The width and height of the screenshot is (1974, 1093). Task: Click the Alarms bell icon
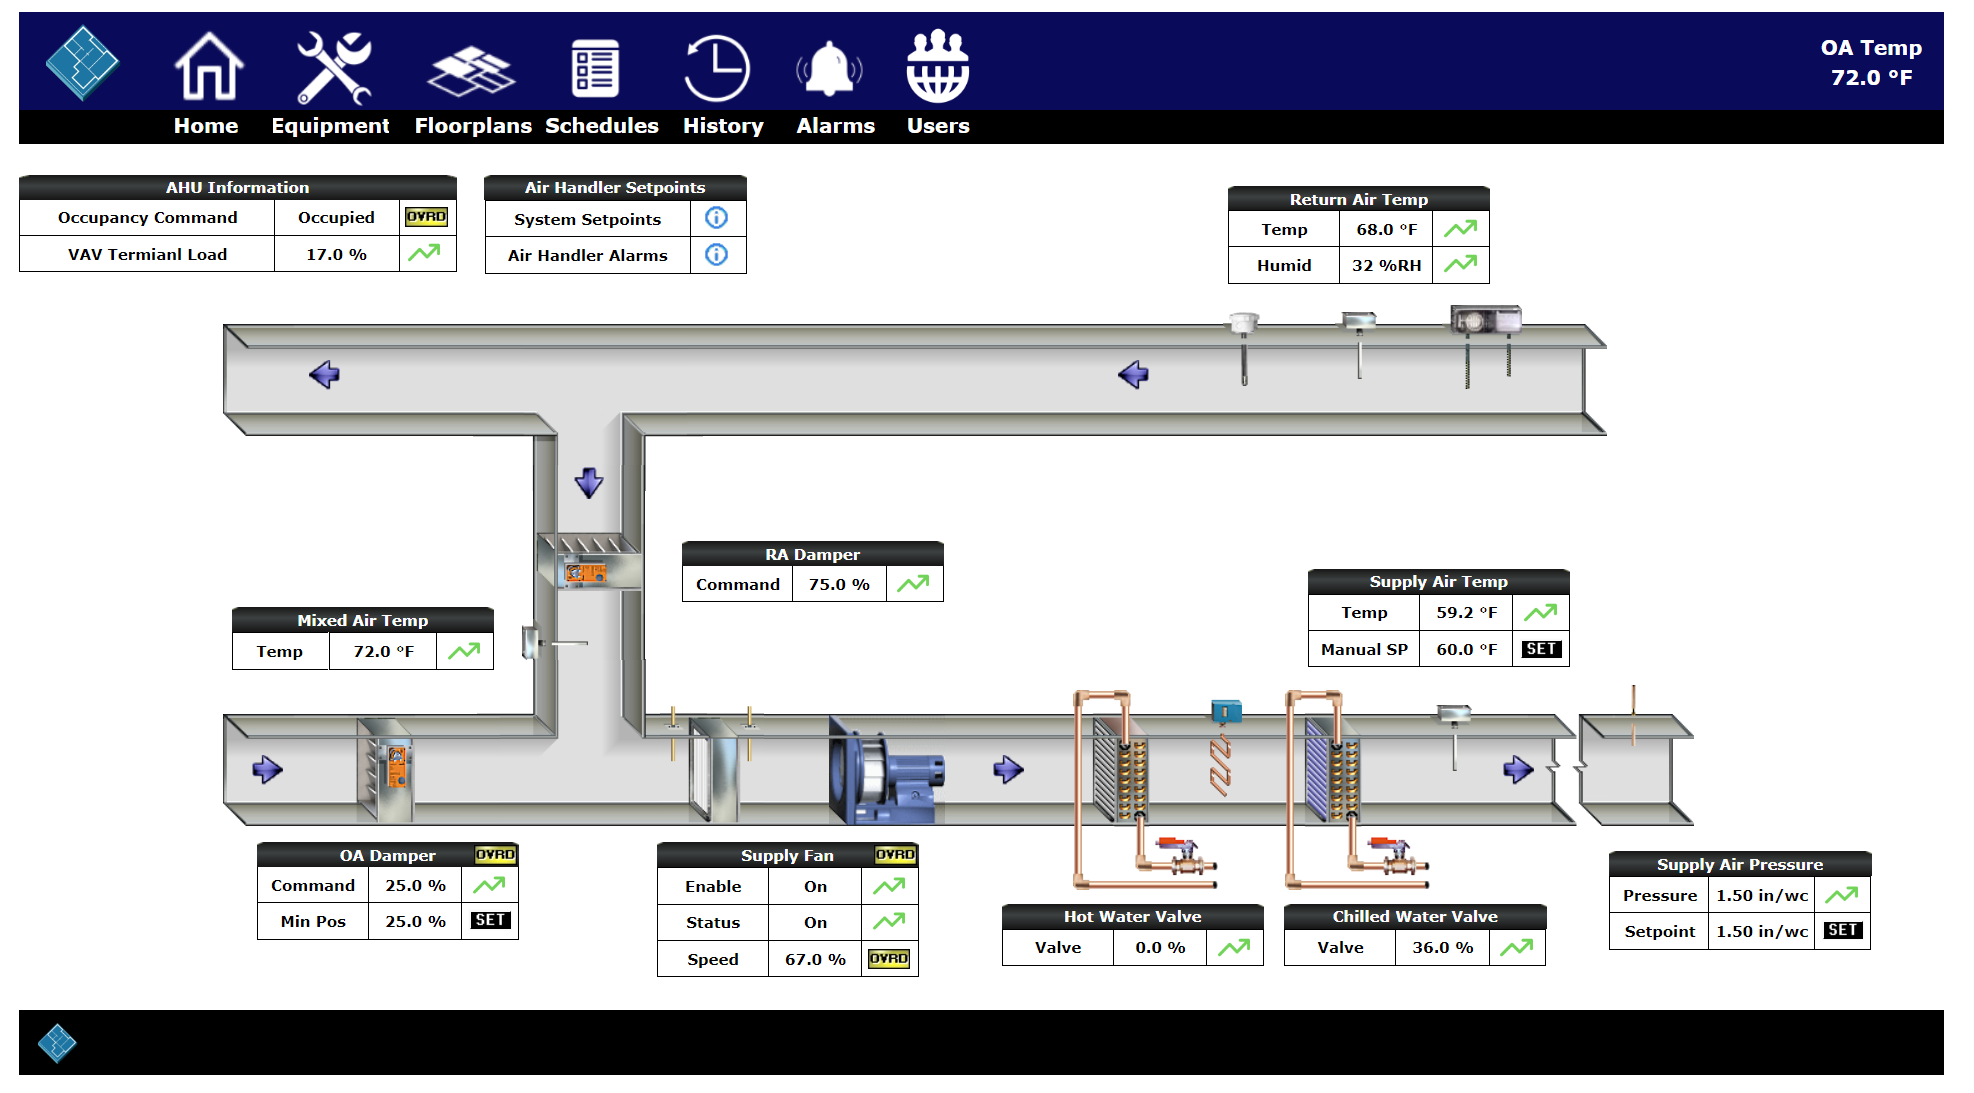click(x=829, y=69)
